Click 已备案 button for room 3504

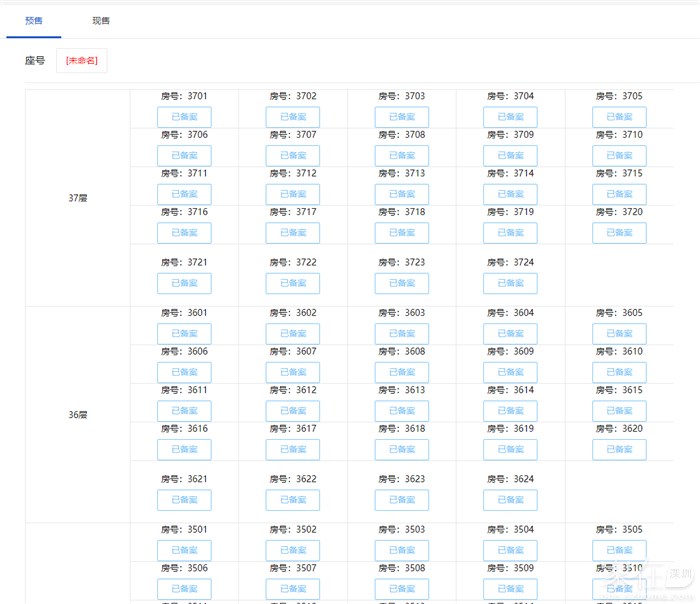coord(510,550)
